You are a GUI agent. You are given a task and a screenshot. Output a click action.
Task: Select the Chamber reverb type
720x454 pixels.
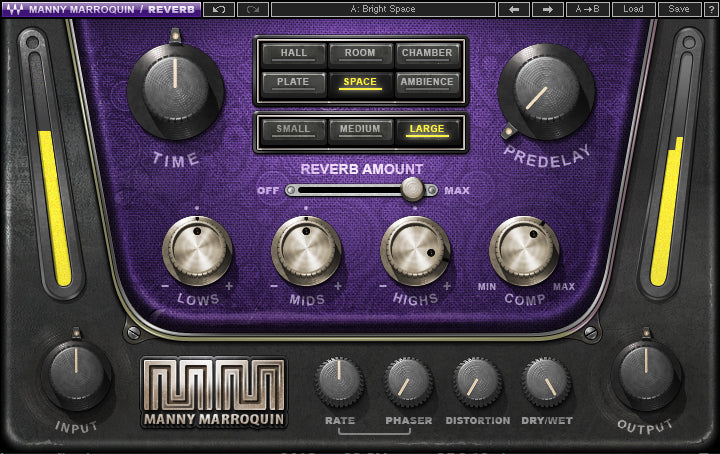point(427,53)
